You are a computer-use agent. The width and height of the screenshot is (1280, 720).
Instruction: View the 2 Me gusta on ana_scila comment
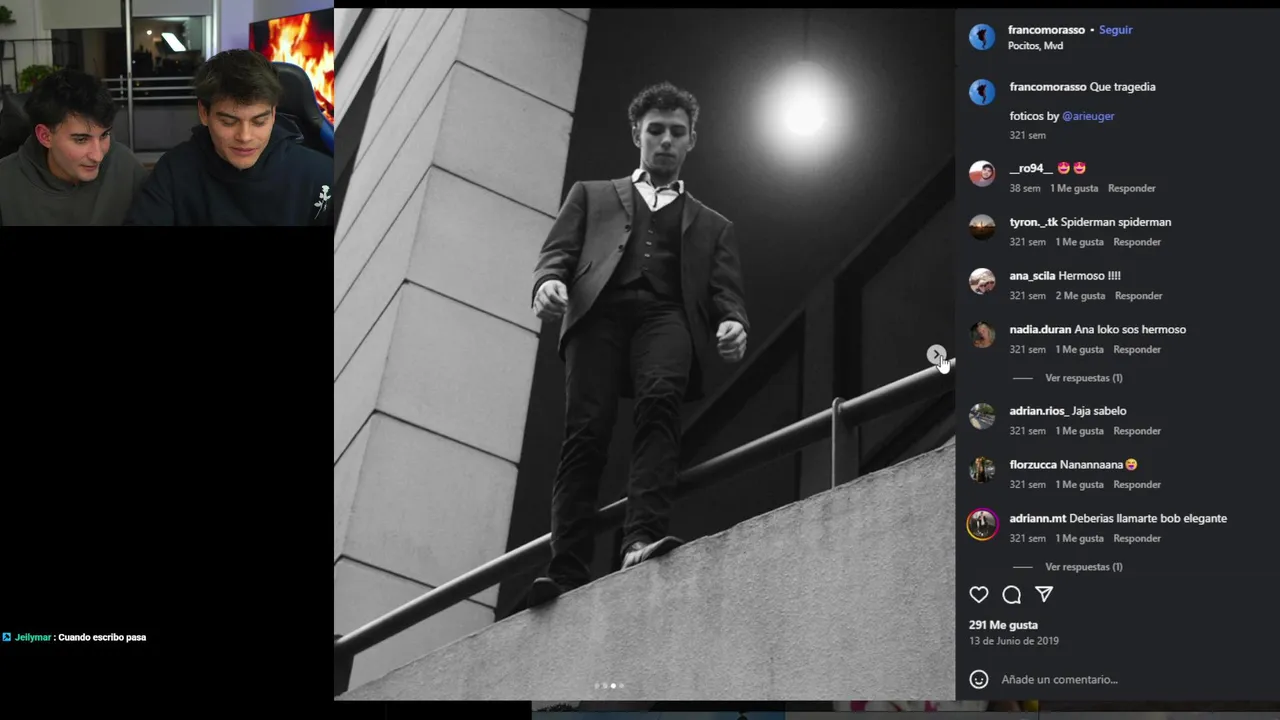[1080, 296]
